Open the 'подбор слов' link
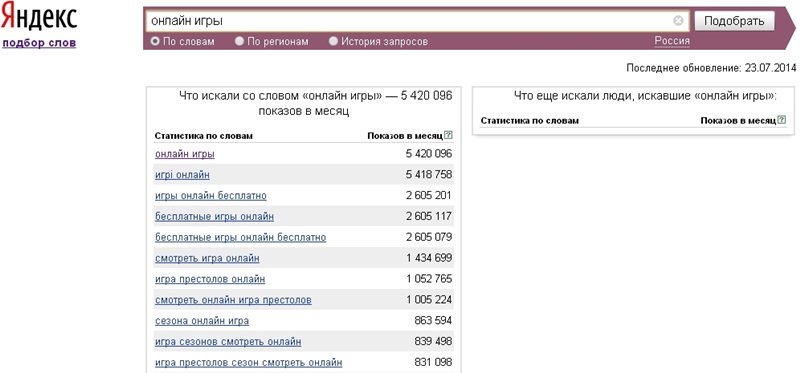Image resolution: width=800 pixels, height=373 pixels. (39, 43)
